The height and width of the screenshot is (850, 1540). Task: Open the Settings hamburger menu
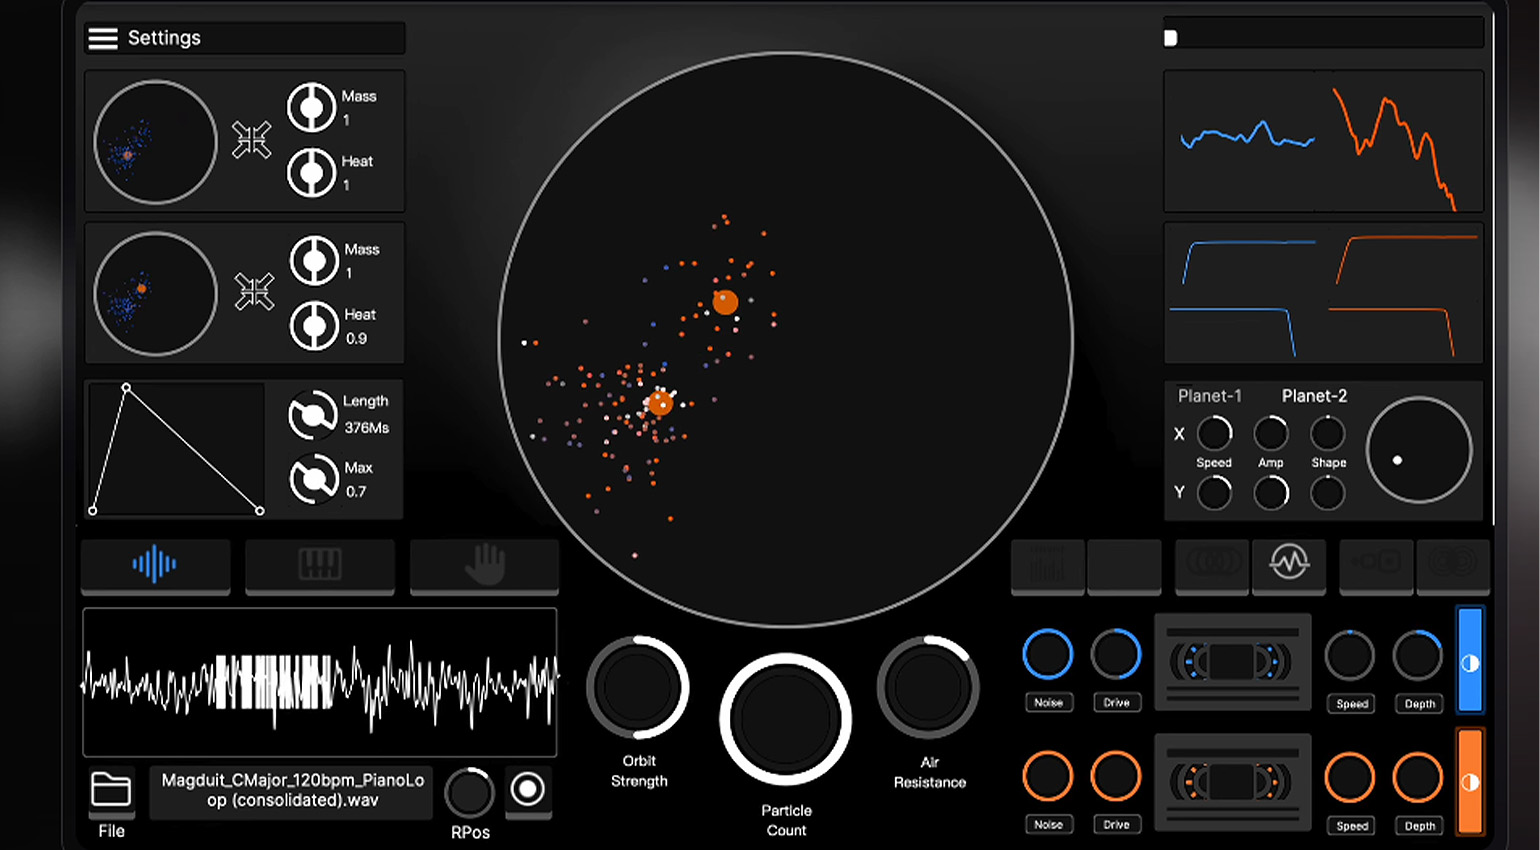pyautogui.click(x=103, y=38)
